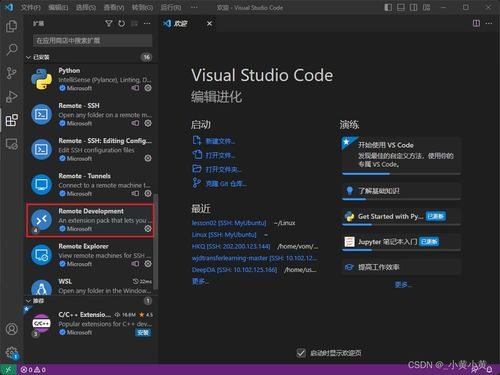Viewport: 500px width, 375px height.
Task: Click More link under walkthroughs
Action: tap(403, 285)
